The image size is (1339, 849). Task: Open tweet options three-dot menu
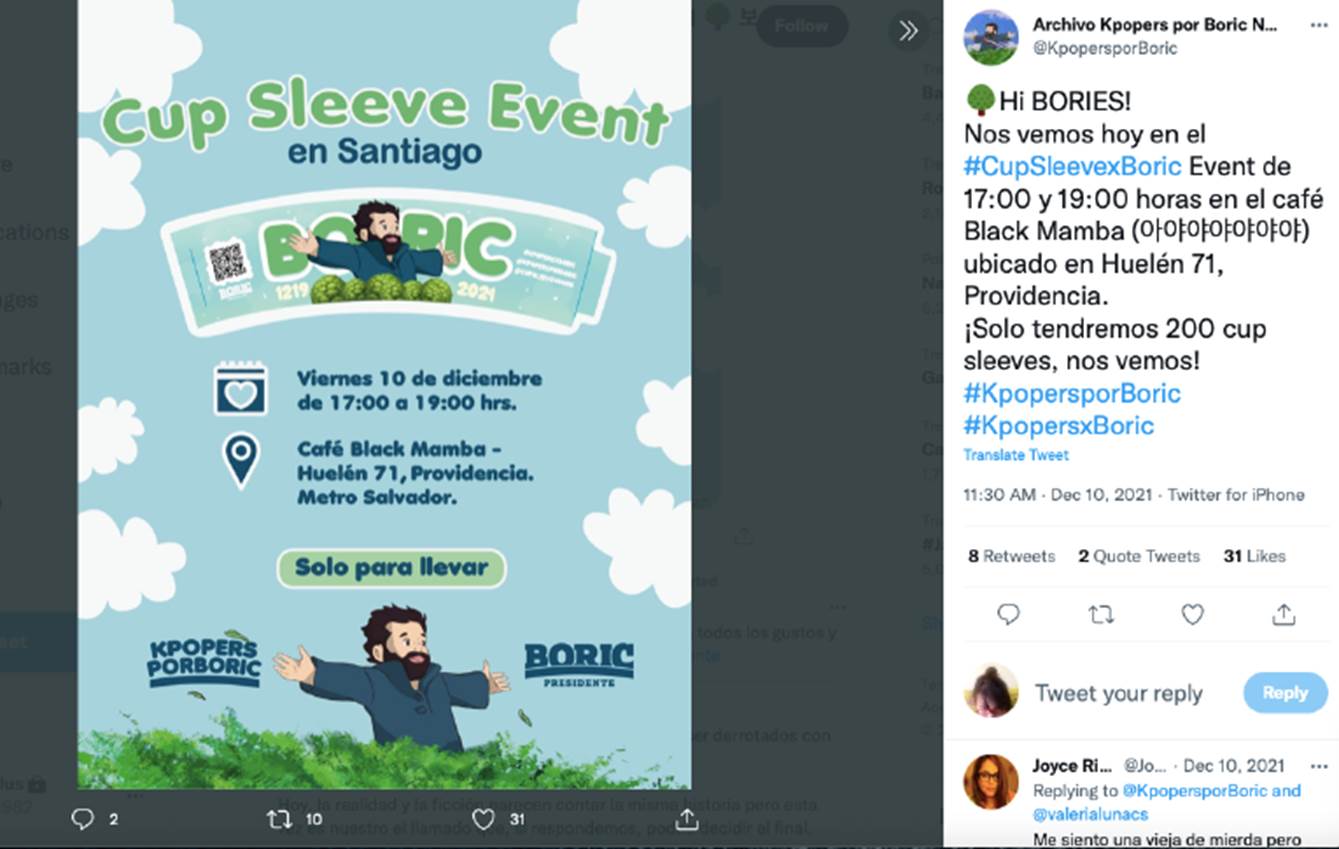[1319, 27]
